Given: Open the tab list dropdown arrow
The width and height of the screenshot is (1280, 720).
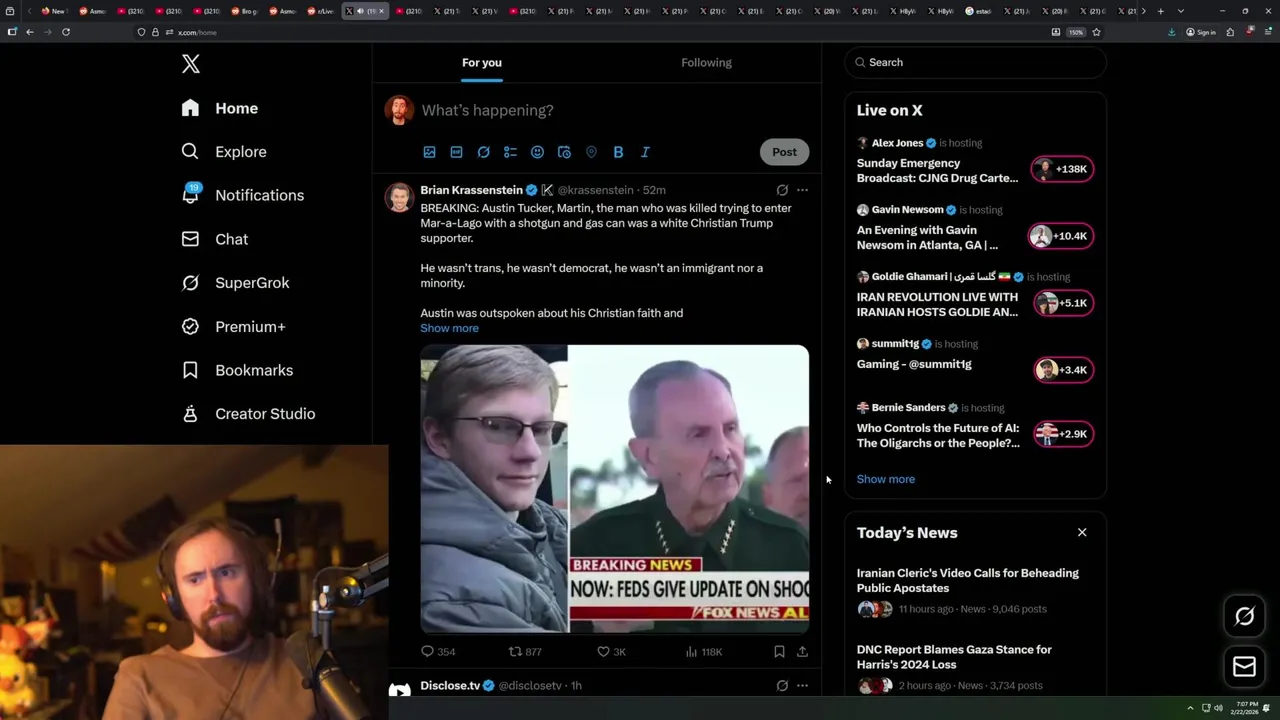Looking at the screenshot, I should (1181, 11).
